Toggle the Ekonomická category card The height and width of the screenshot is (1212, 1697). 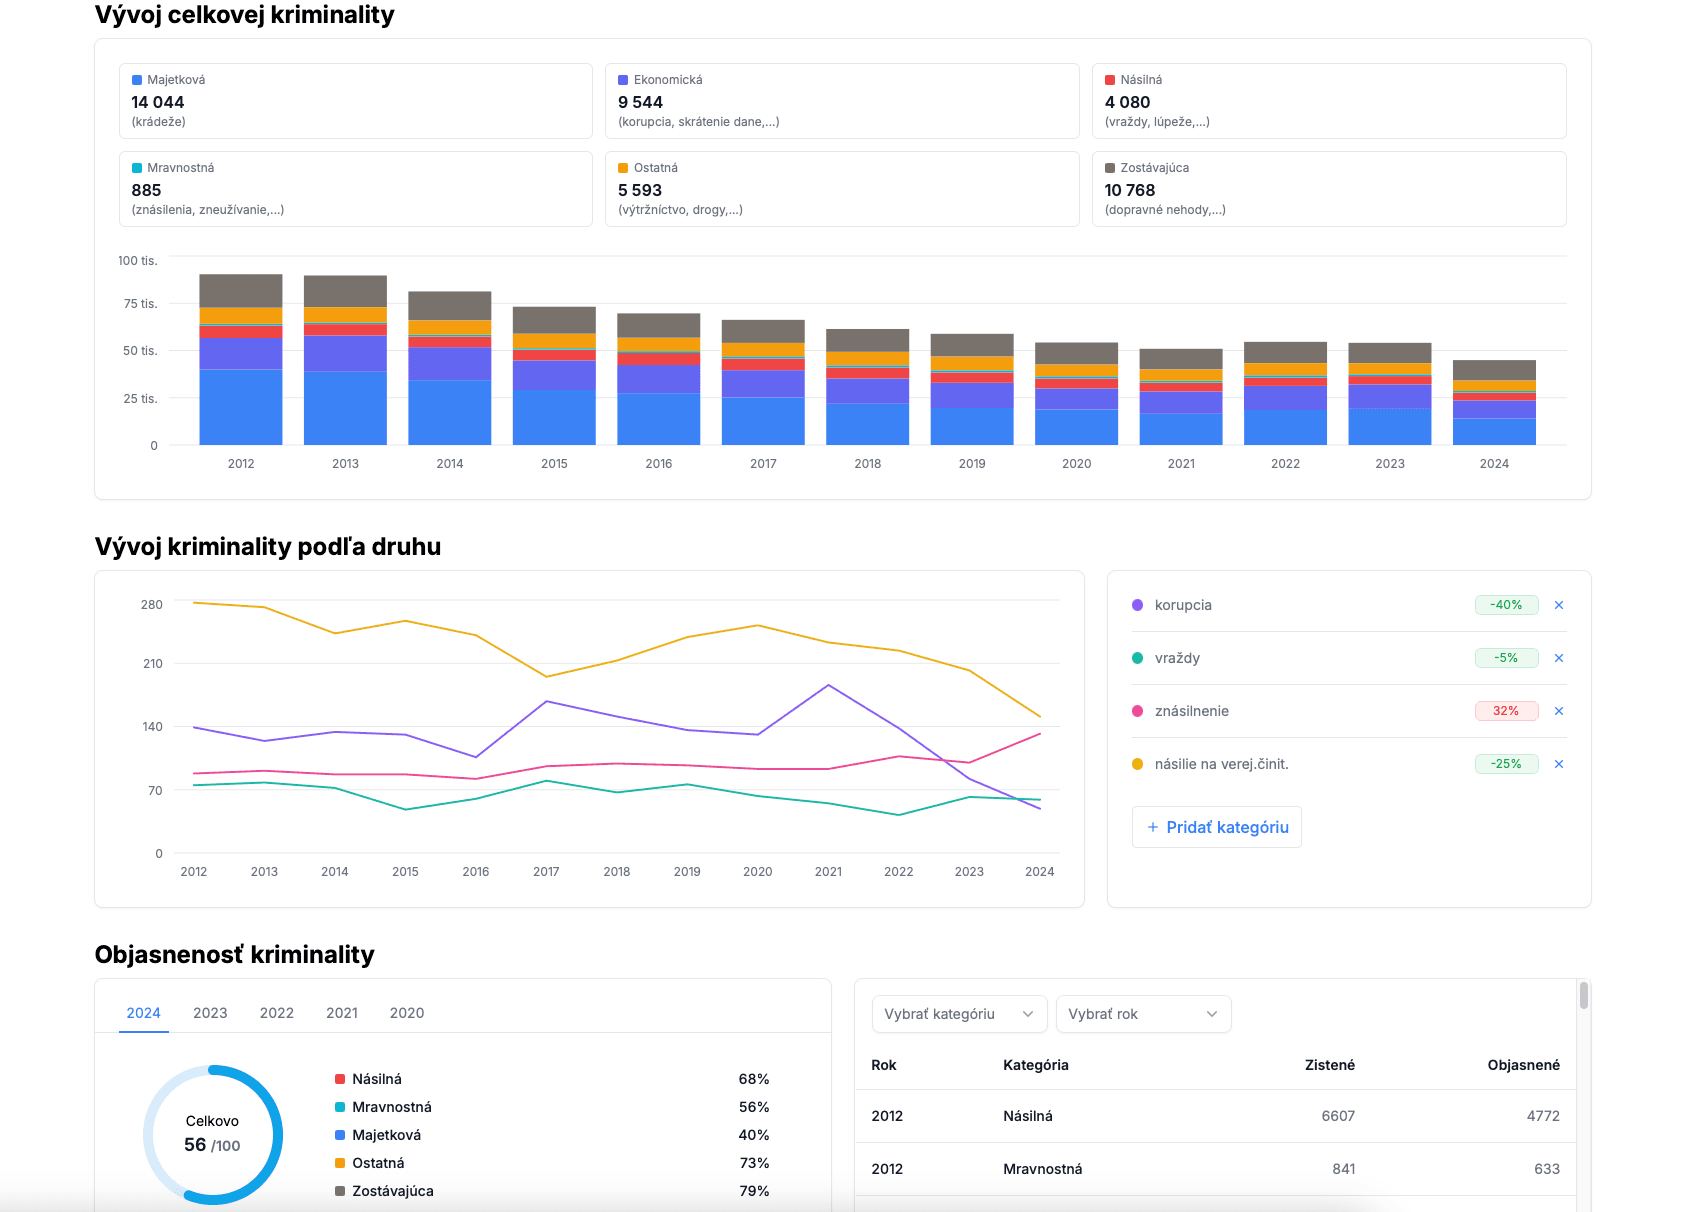(841, 101)
